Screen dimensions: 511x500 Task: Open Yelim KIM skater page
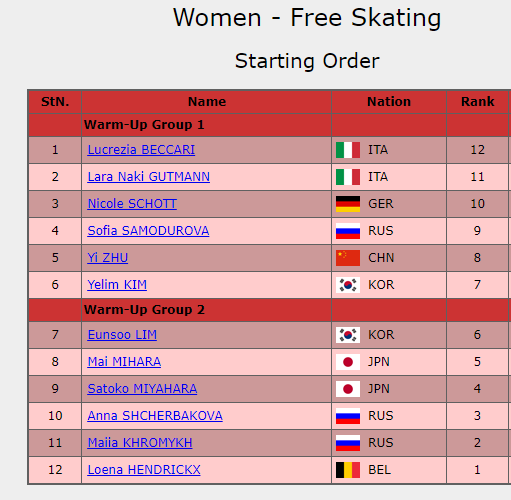[117, 285]
